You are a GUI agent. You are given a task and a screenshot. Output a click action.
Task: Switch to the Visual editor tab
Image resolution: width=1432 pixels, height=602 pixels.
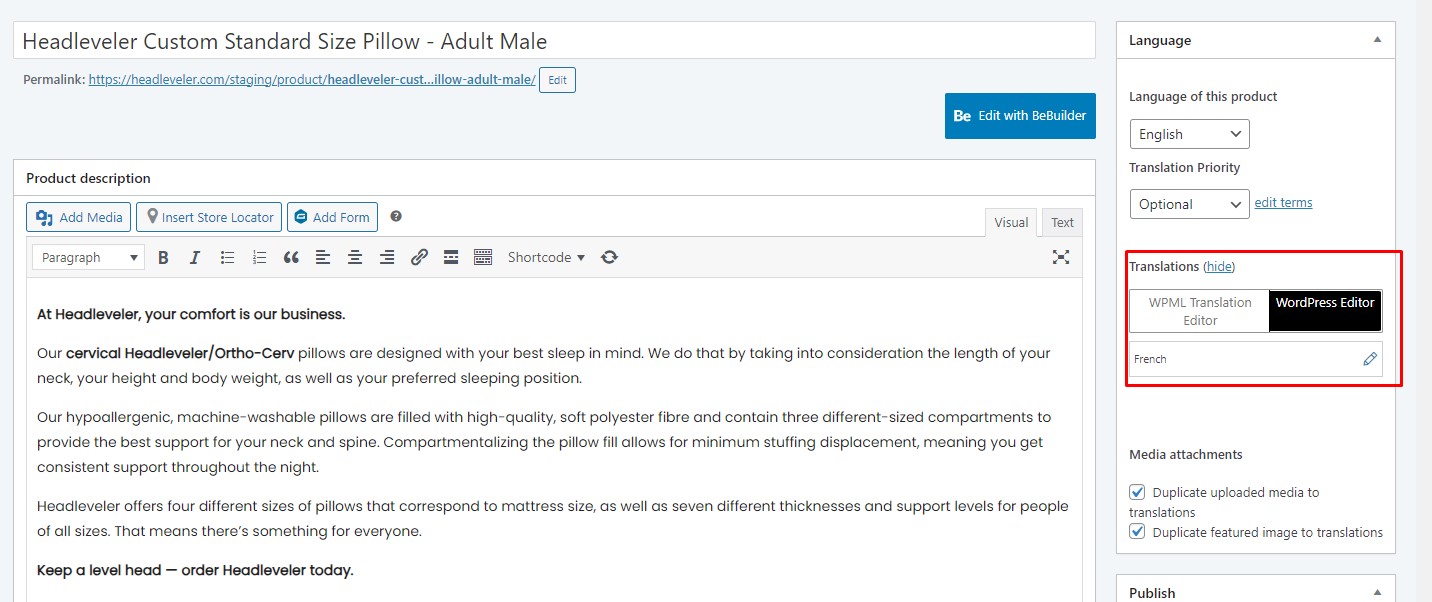(x=1011, y=223)
